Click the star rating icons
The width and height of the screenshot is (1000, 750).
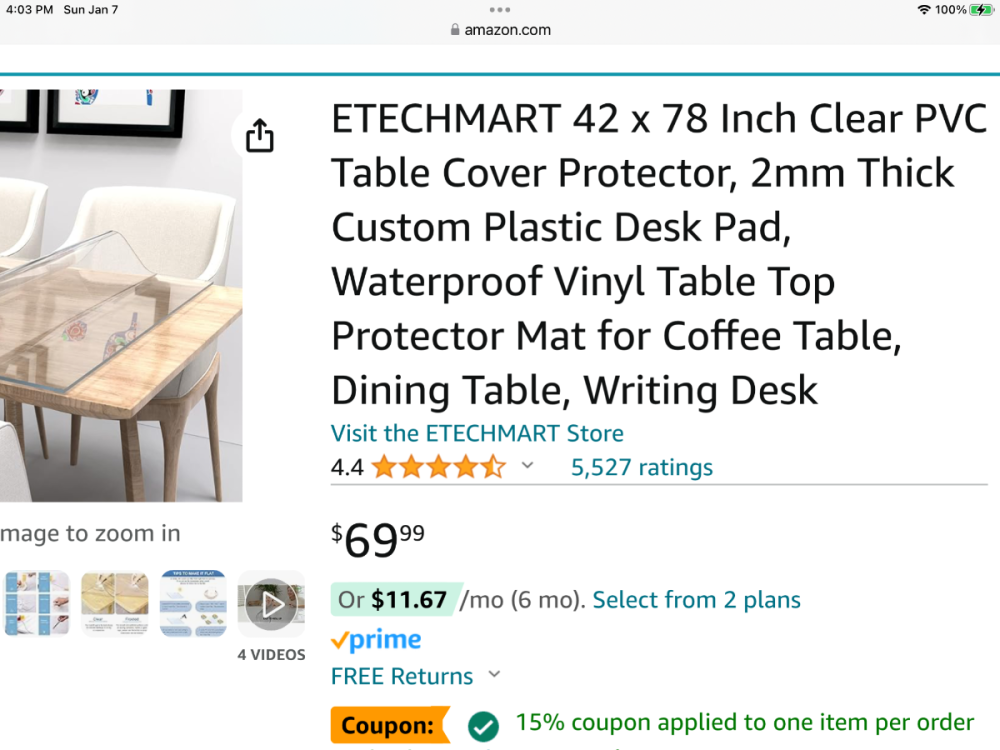pos(439,467)
